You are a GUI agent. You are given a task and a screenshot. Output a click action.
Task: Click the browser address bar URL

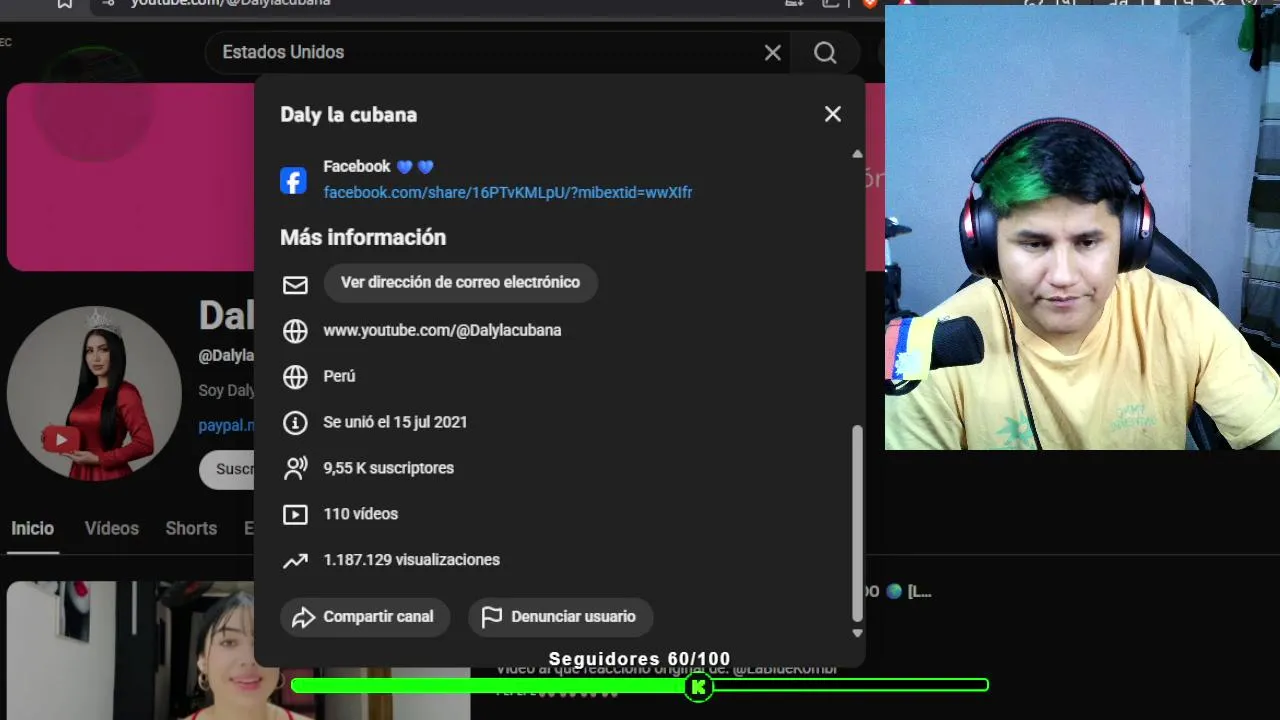230,3
